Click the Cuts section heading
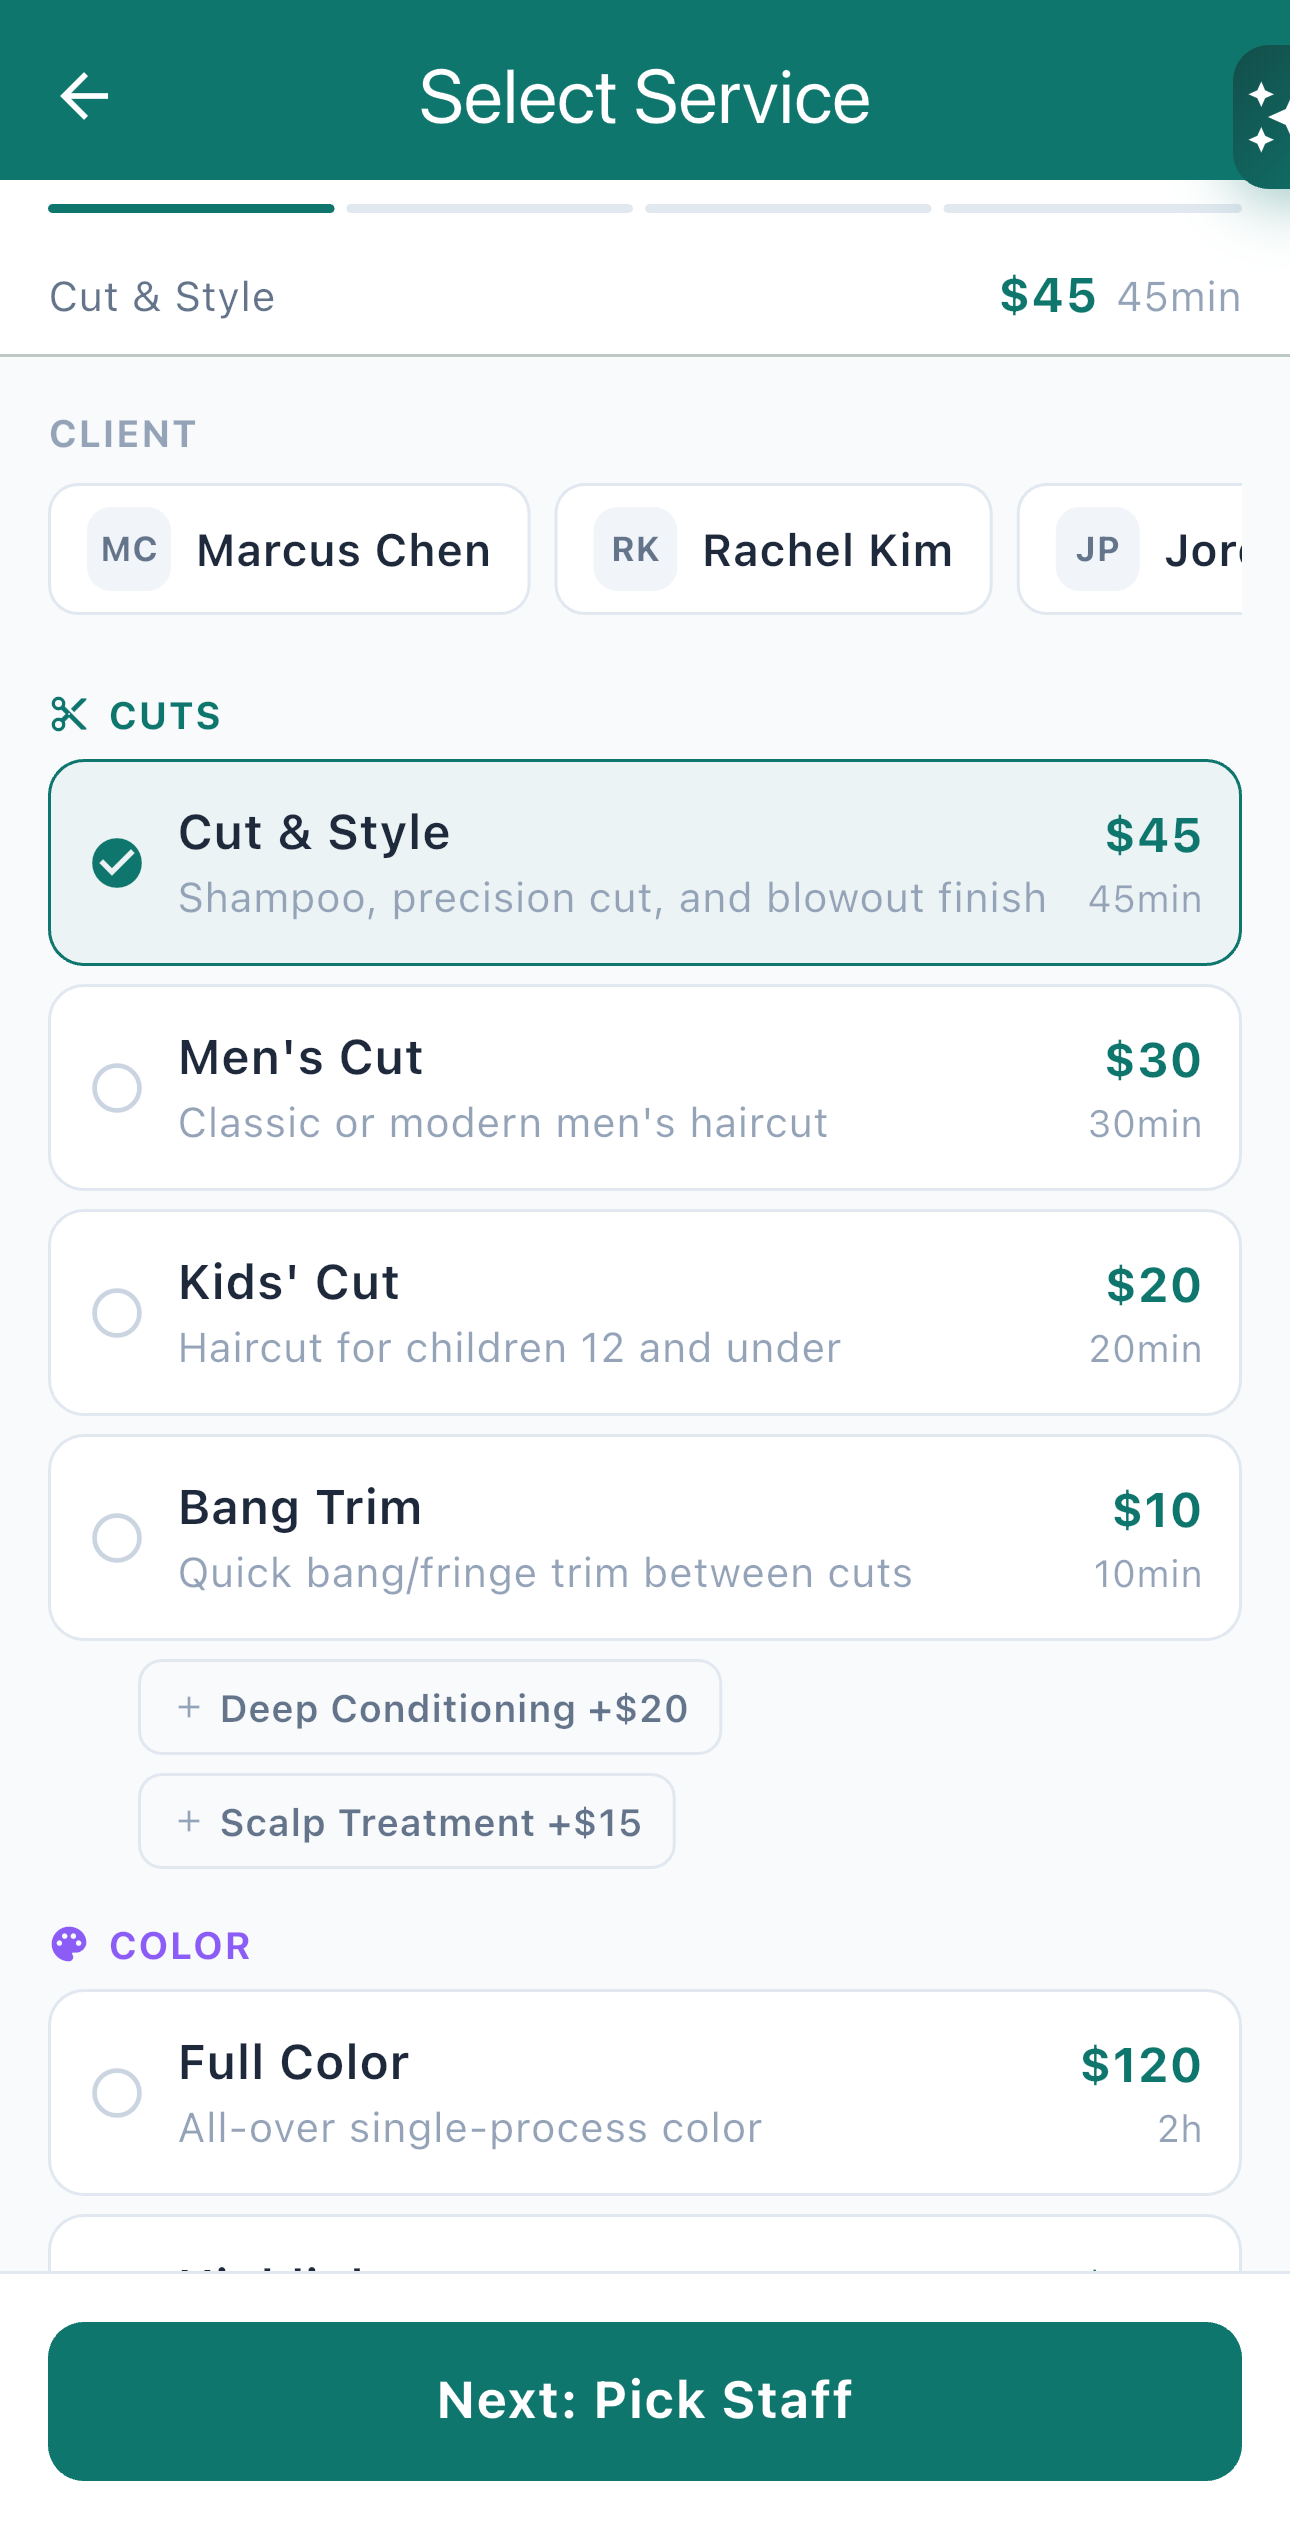Screen dimensions: 1290x2532 click(x=165, y=716)
